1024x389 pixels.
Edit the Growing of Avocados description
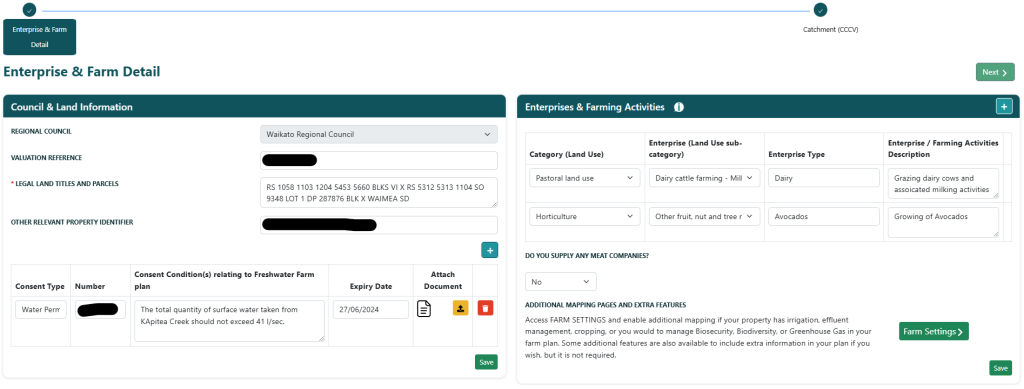point(943,223)
